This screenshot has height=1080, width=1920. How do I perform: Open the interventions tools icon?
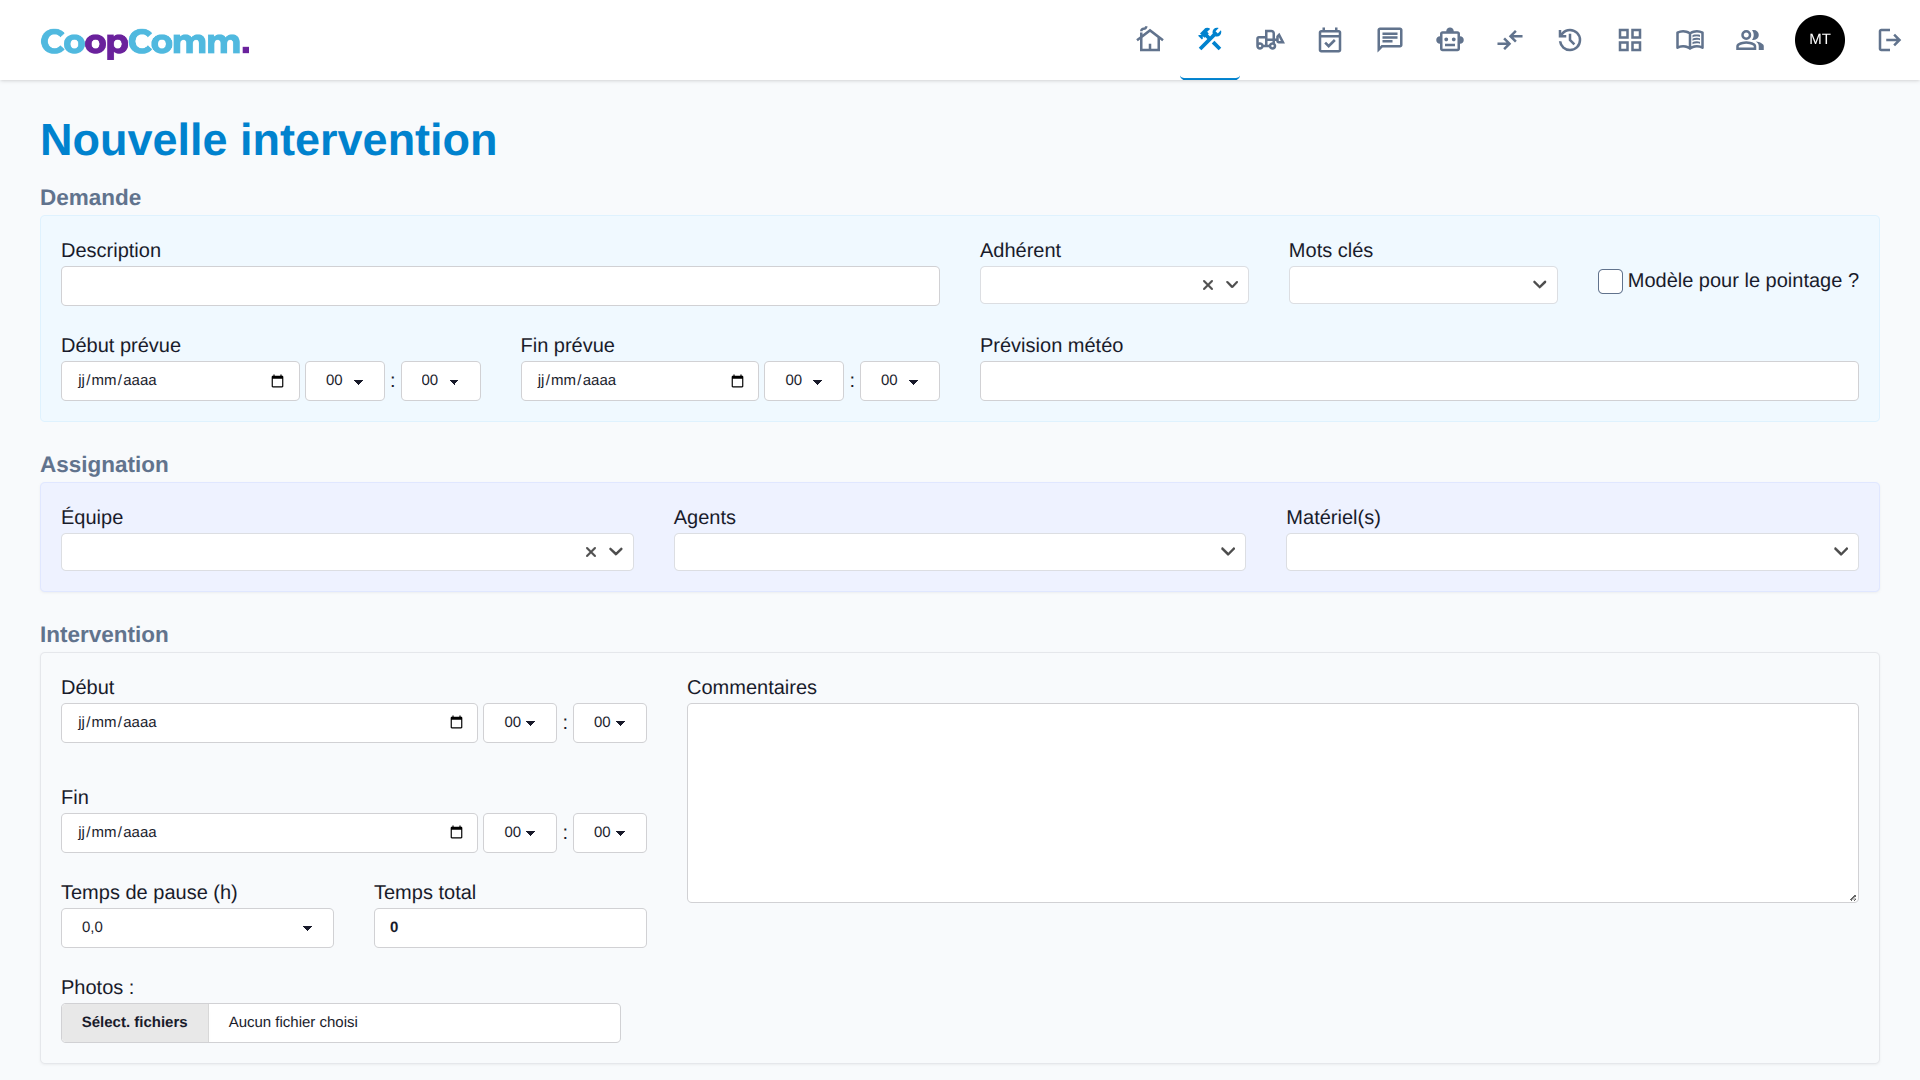coord(1210,40)
